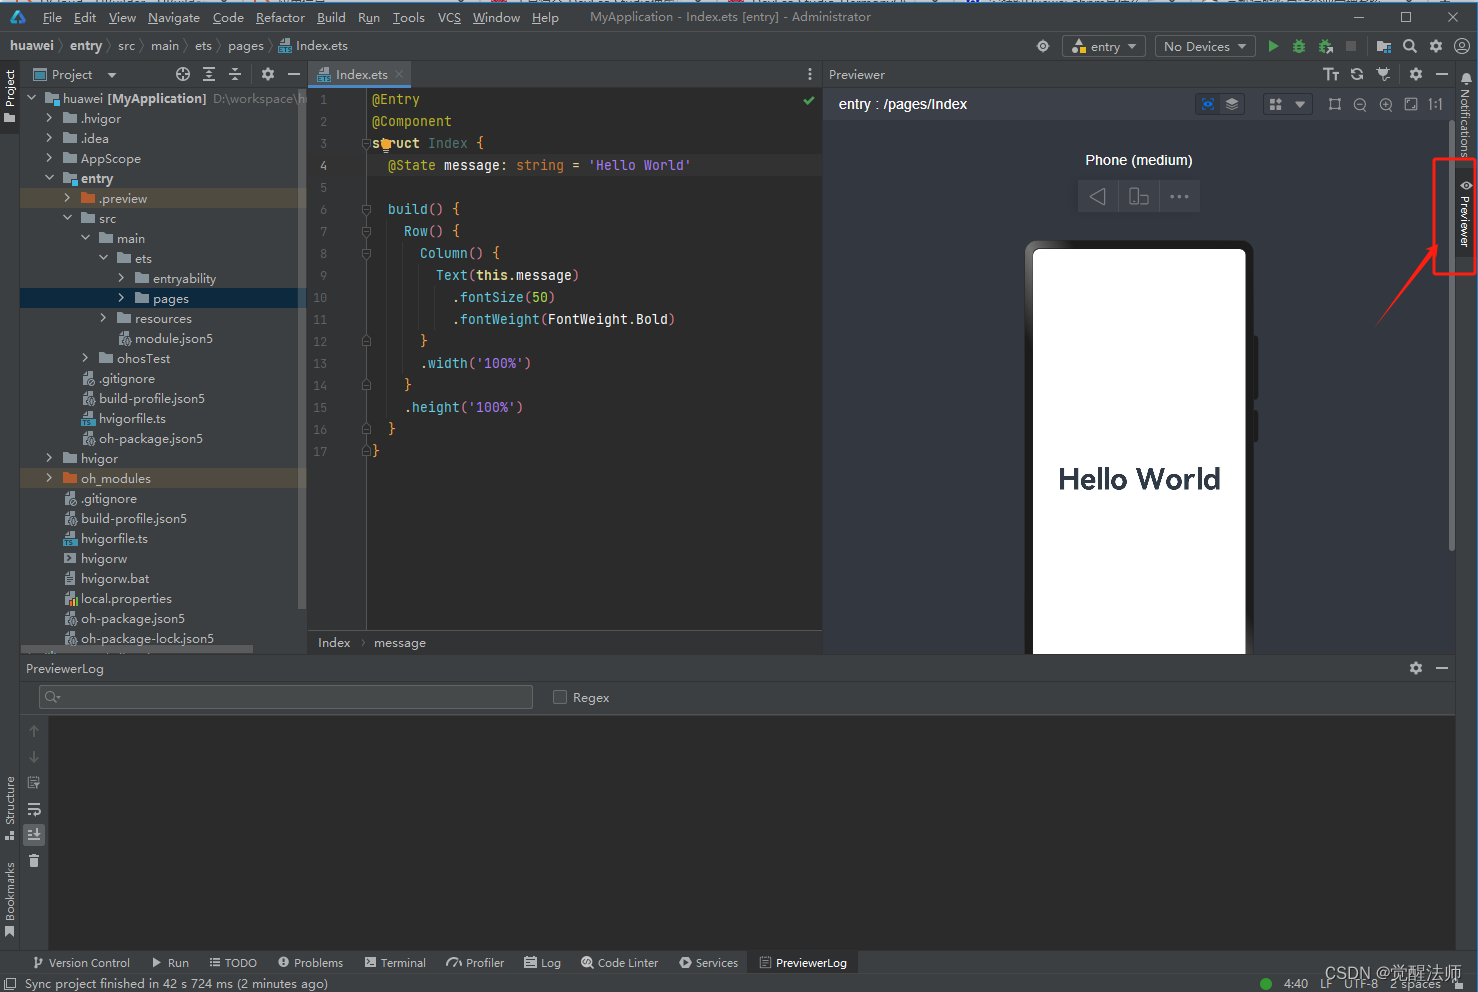Attach debugger to process icon
The width and height of the screenshot is (1478, 992).
1325,46
